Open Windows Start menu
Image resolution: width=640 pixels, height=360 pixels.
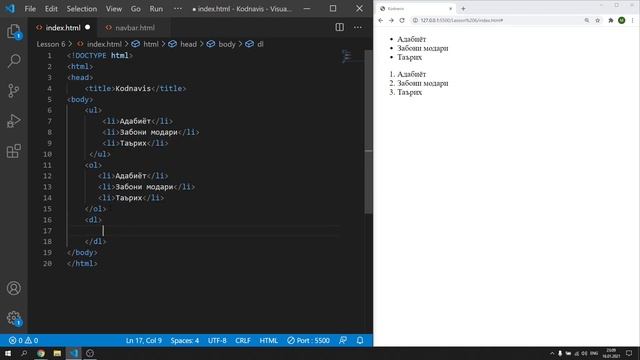(x=8, y=353)
